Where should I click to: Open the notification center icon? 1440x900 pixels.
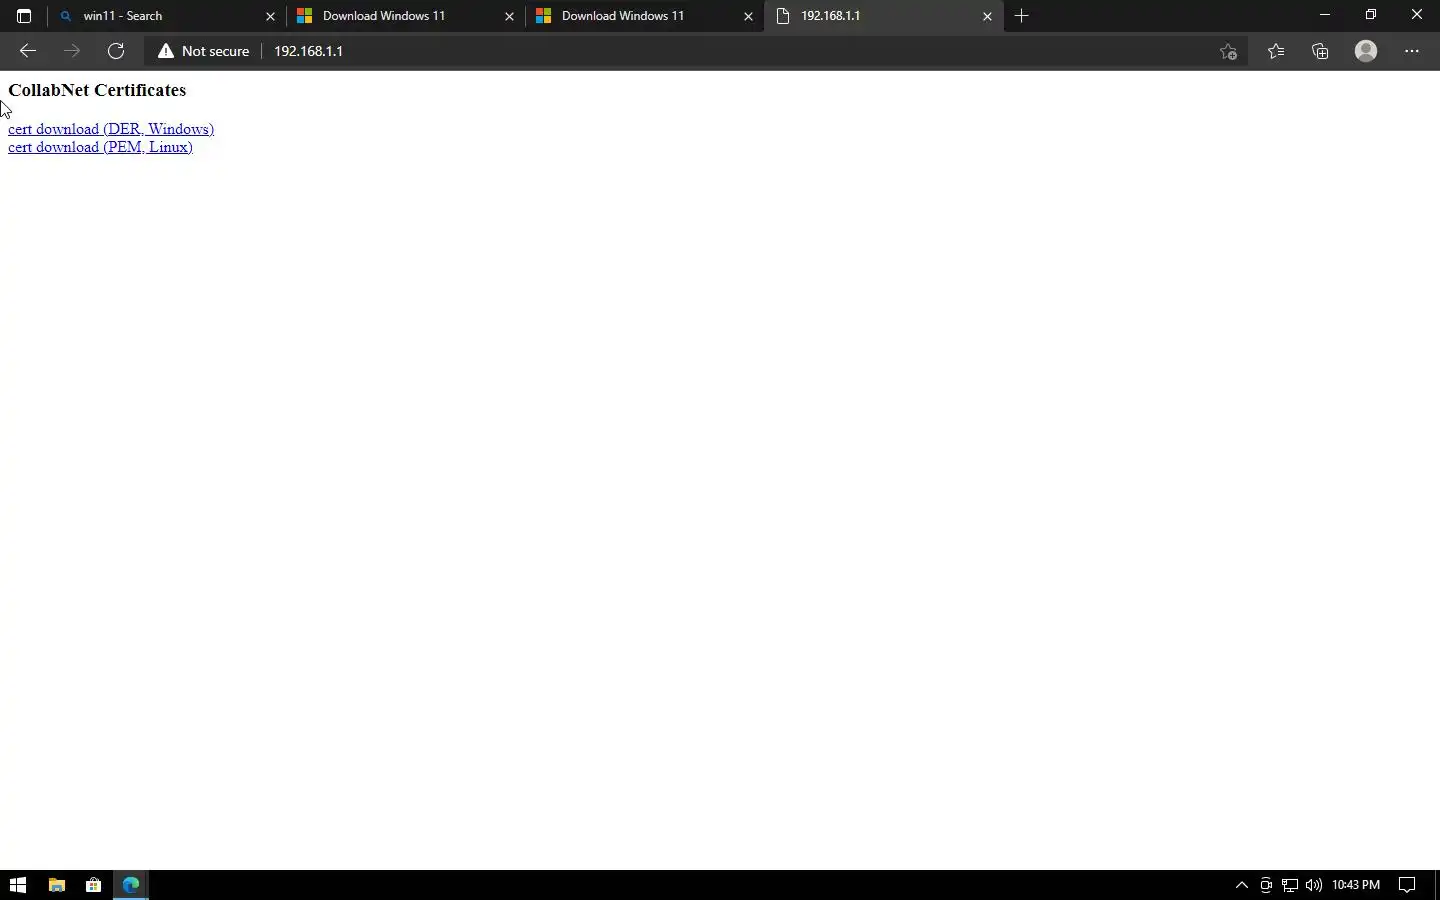[1407, 885]
